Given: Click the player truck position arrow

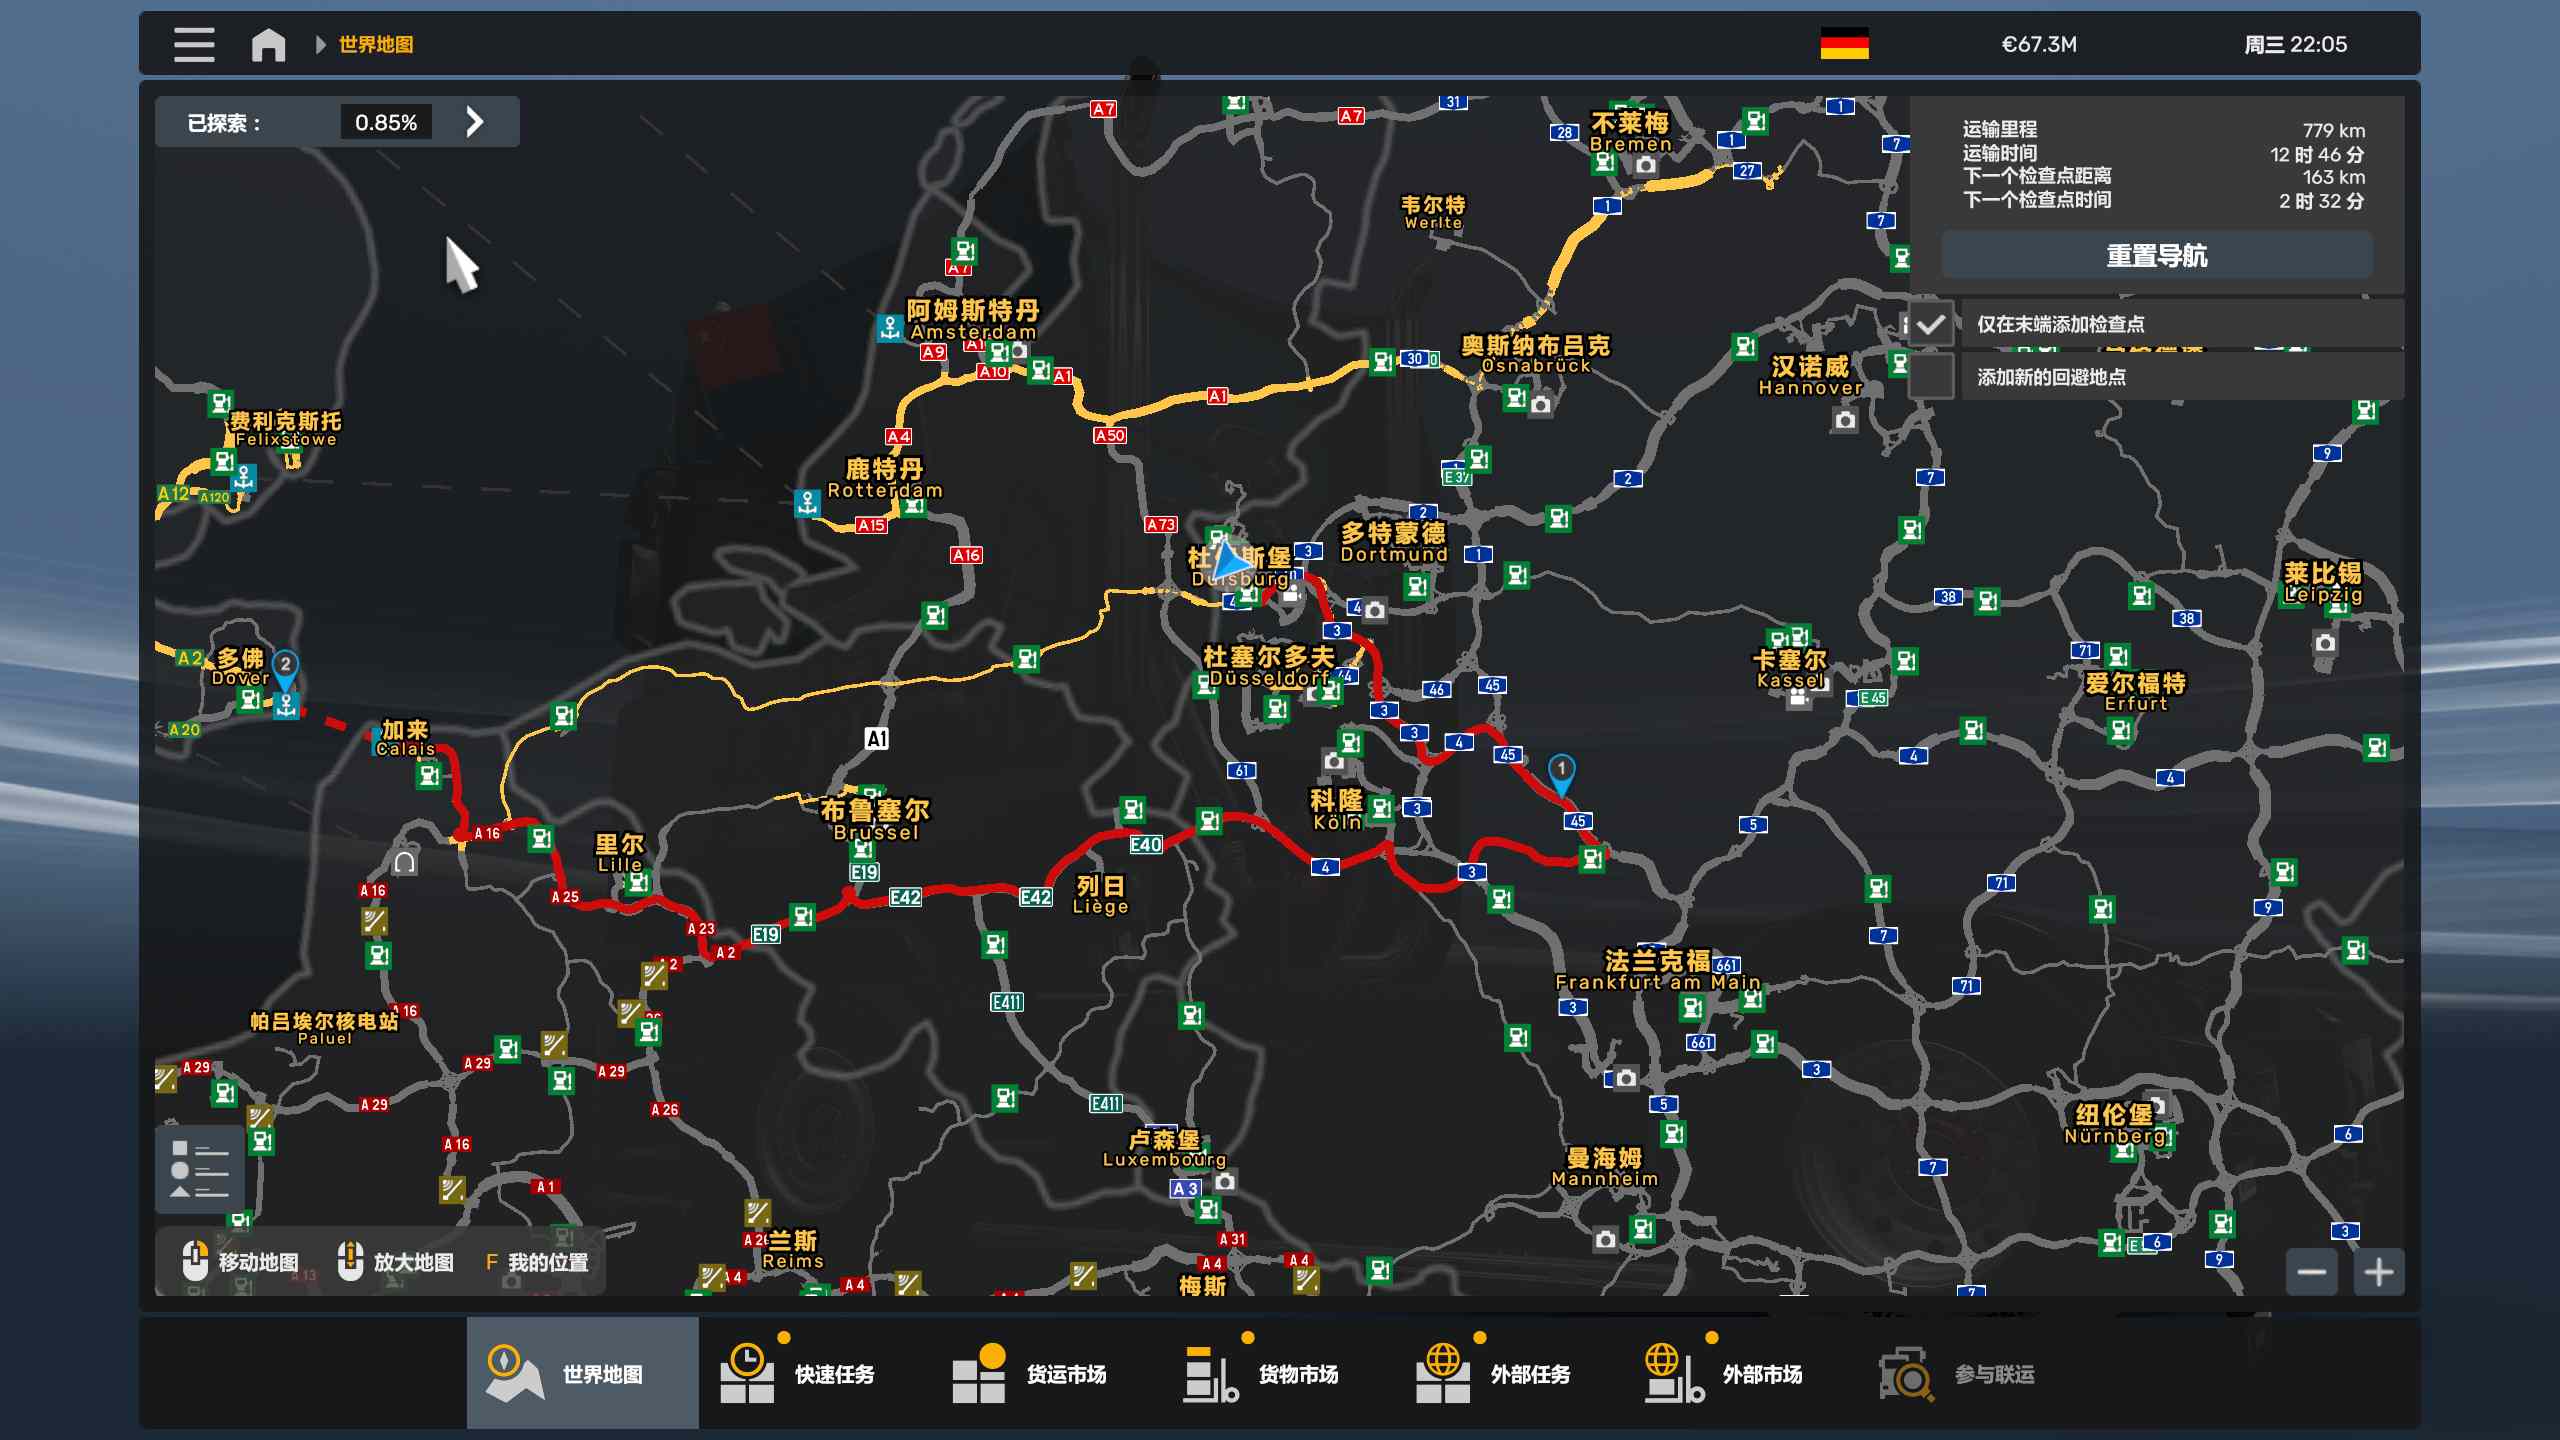Looking at the screenshot, I should pyautogui.click(x=1229, y=561).
